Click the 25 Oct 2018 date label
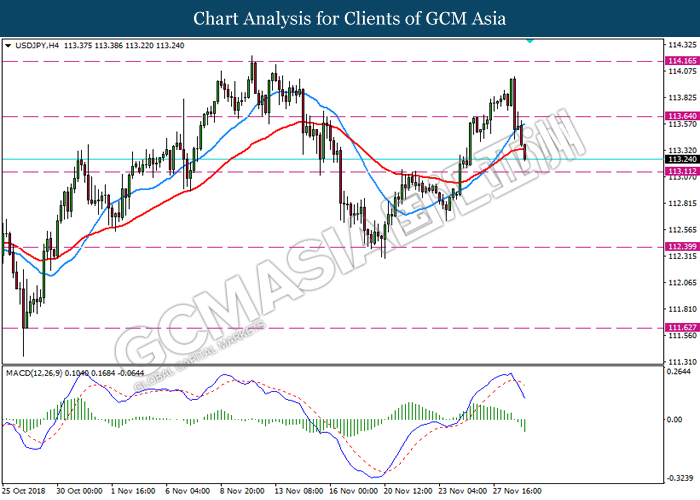Image resolution: width=700 pixels, height=500 pixels. (x=24, y=491)
